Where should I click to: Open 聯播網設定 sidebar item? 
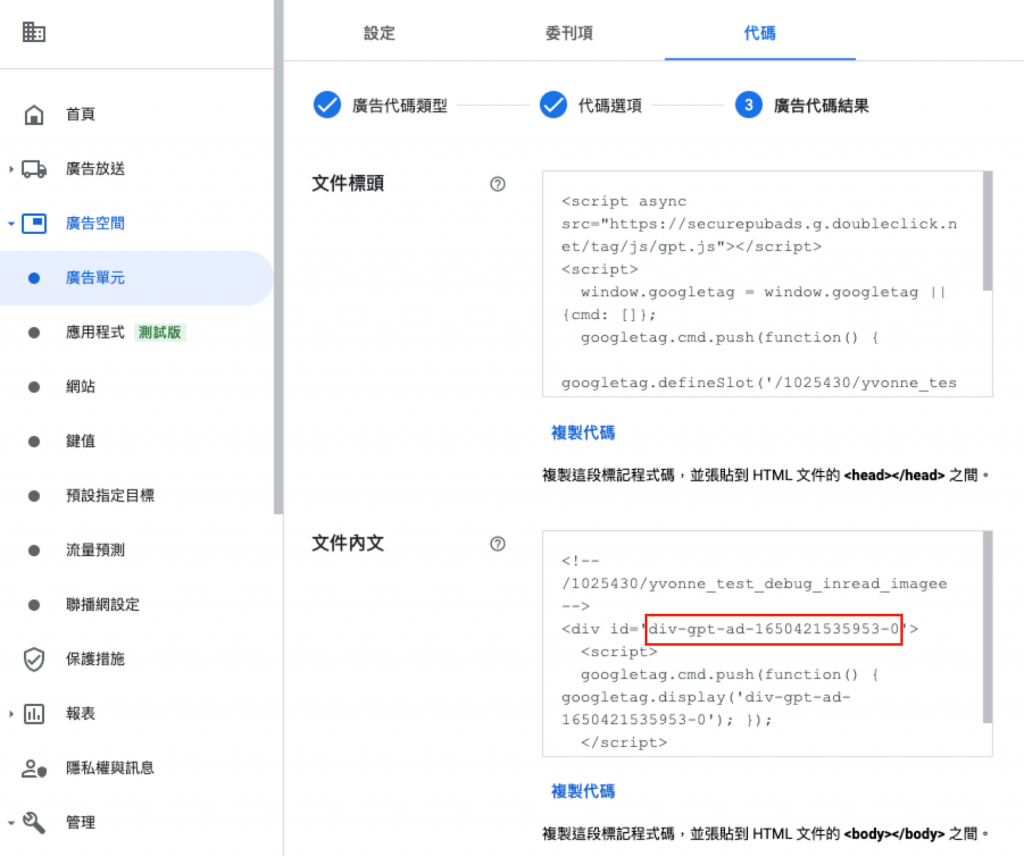(136, 605)
